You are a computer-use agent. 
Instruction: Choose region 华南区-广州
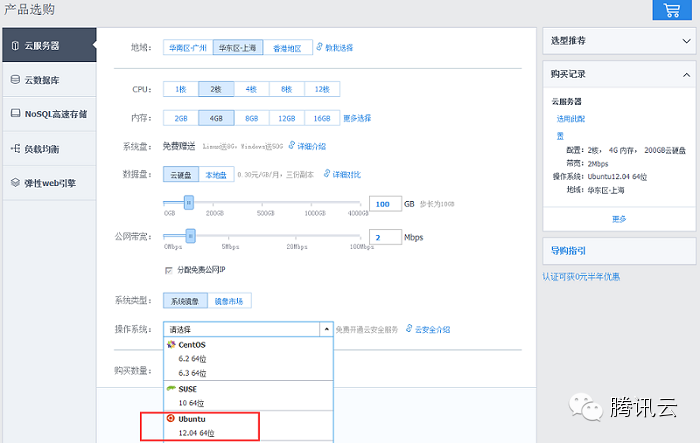pos(188,48)
